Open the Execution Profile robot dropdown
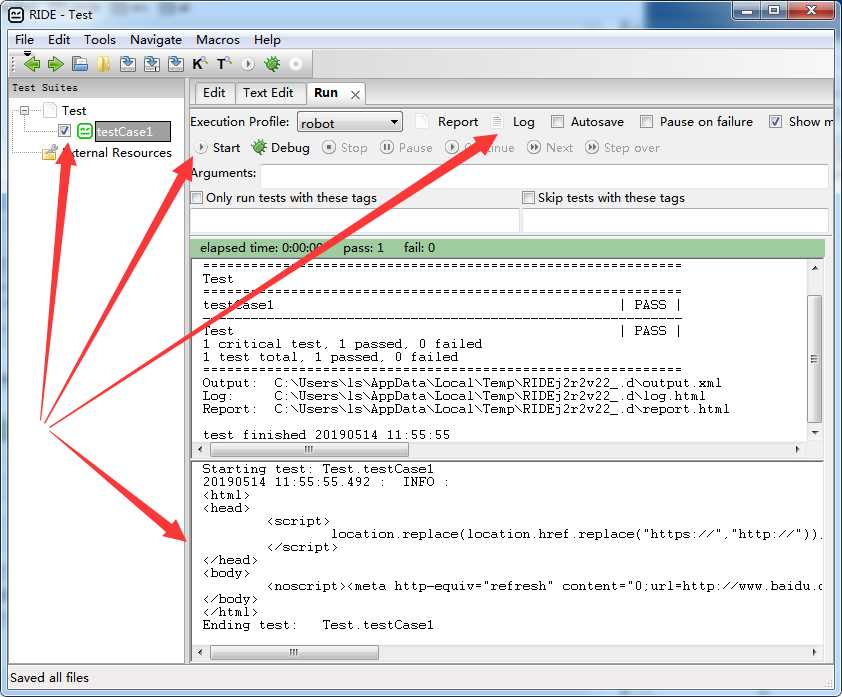The height and width of the screenshot is (697, 842). [x=350, y=122]
